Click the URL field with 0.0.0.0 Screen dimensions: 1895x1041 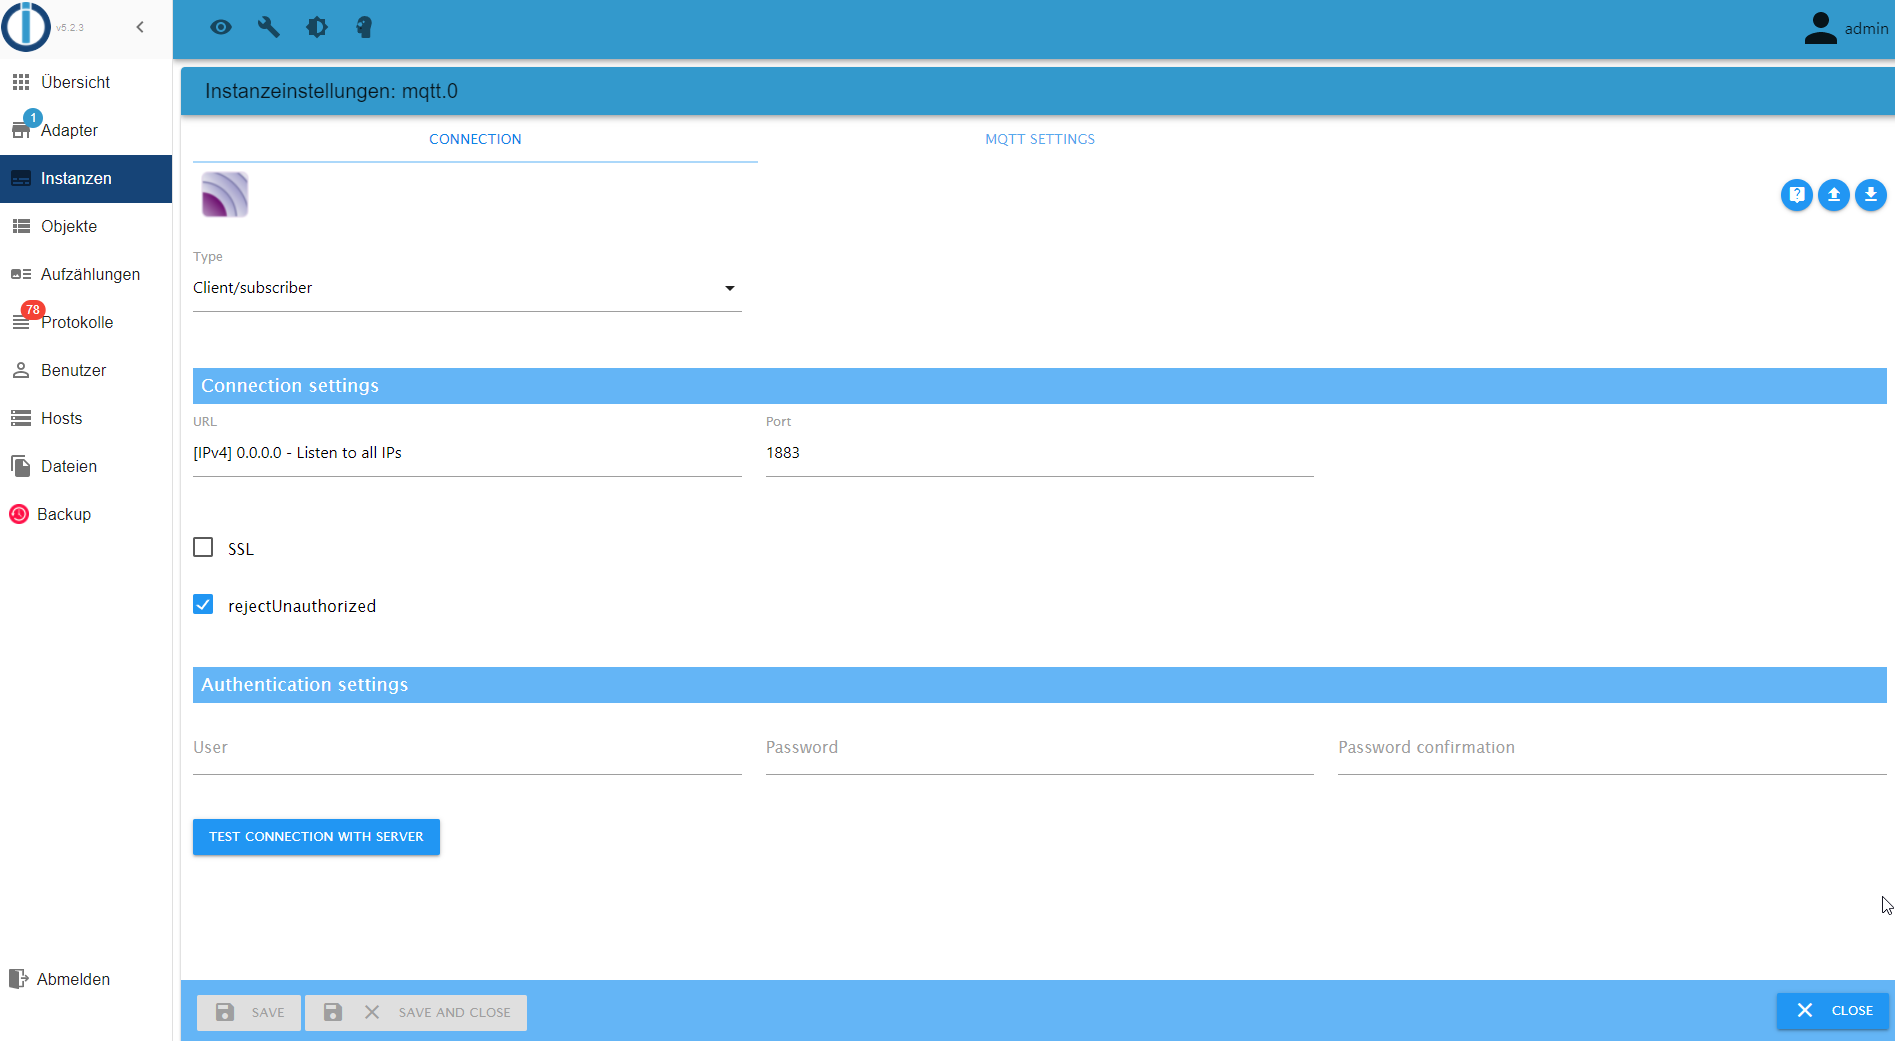coord(467,453)
